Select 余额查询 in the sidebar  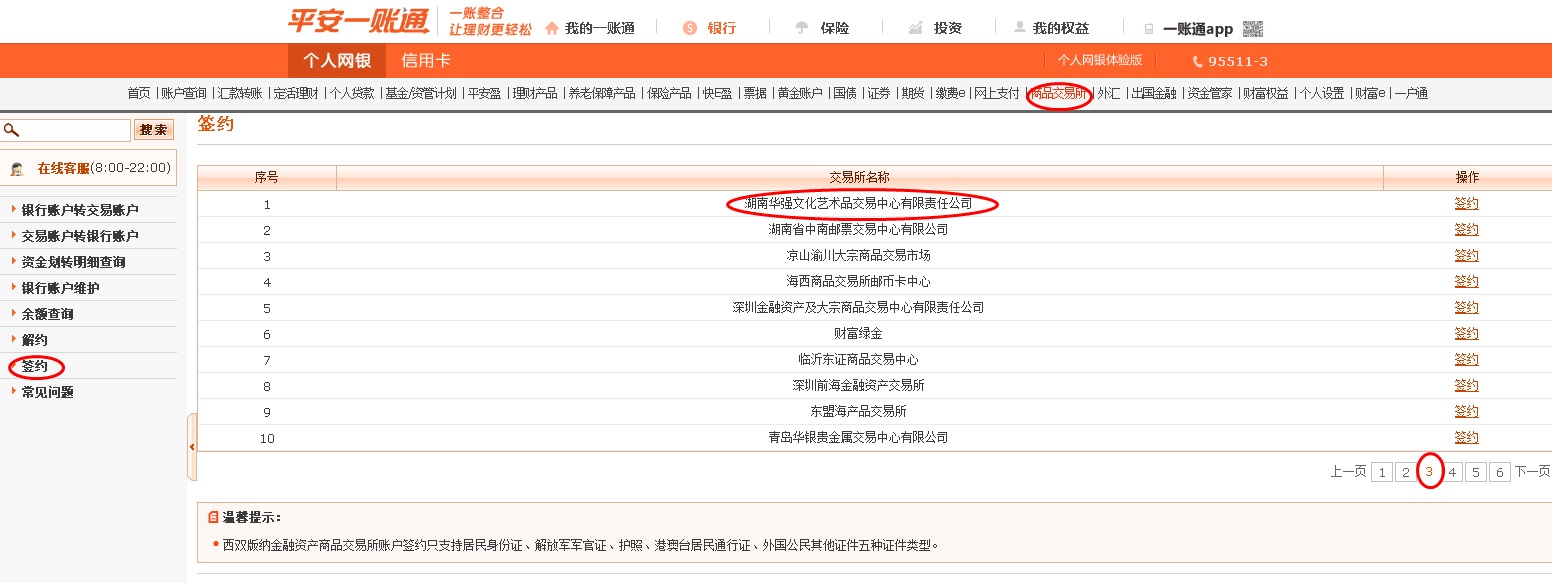point(47,314)
